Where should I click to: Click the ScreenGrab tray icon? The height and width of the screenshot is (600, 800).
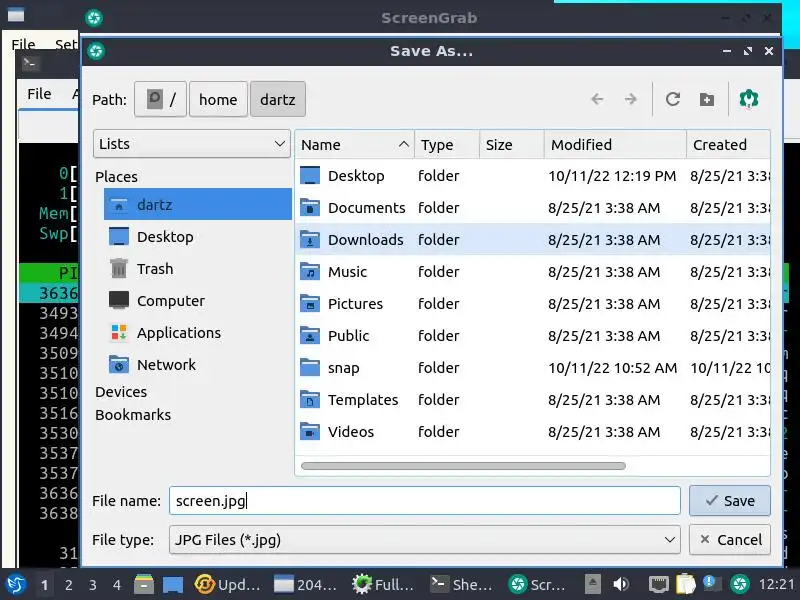pyautogui.click(x=740, y=585)
